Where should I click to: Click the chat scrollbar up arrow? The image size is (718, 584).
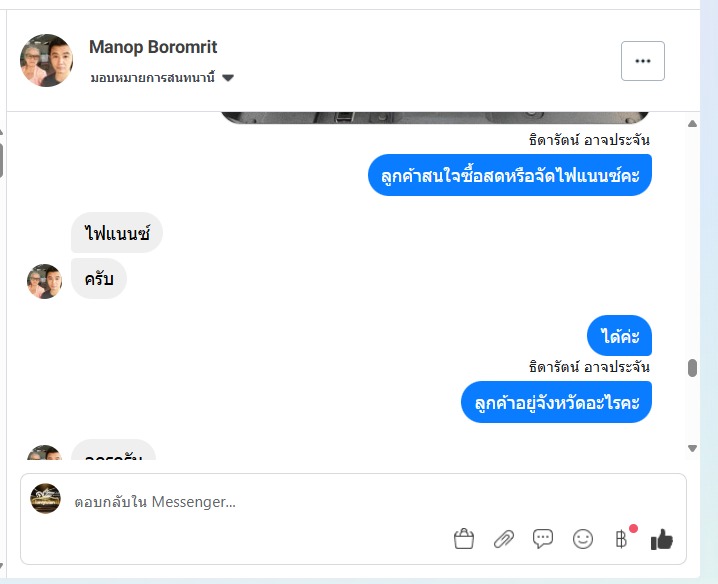point(692,124)
